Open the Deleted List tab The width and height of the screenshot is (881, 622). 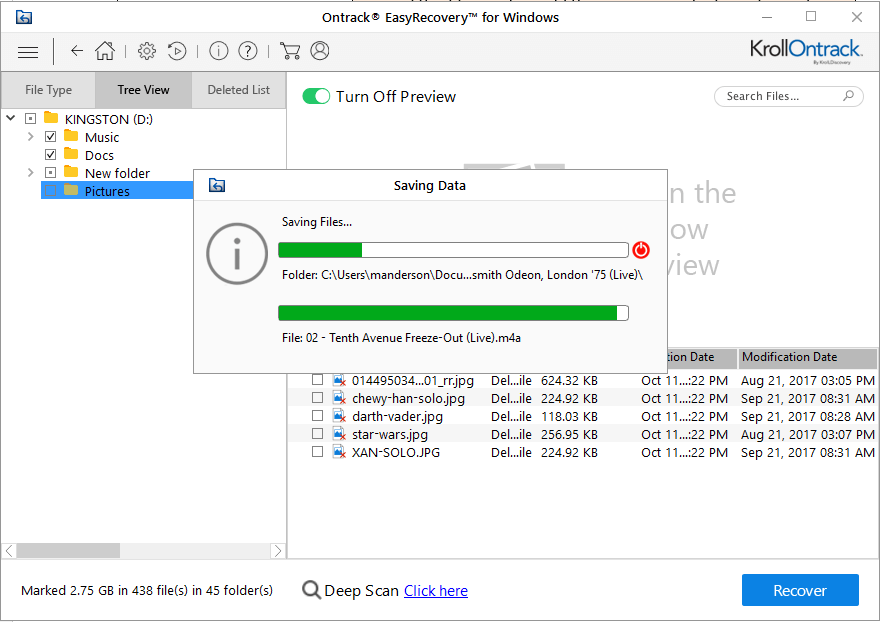(x=239, y=90)
